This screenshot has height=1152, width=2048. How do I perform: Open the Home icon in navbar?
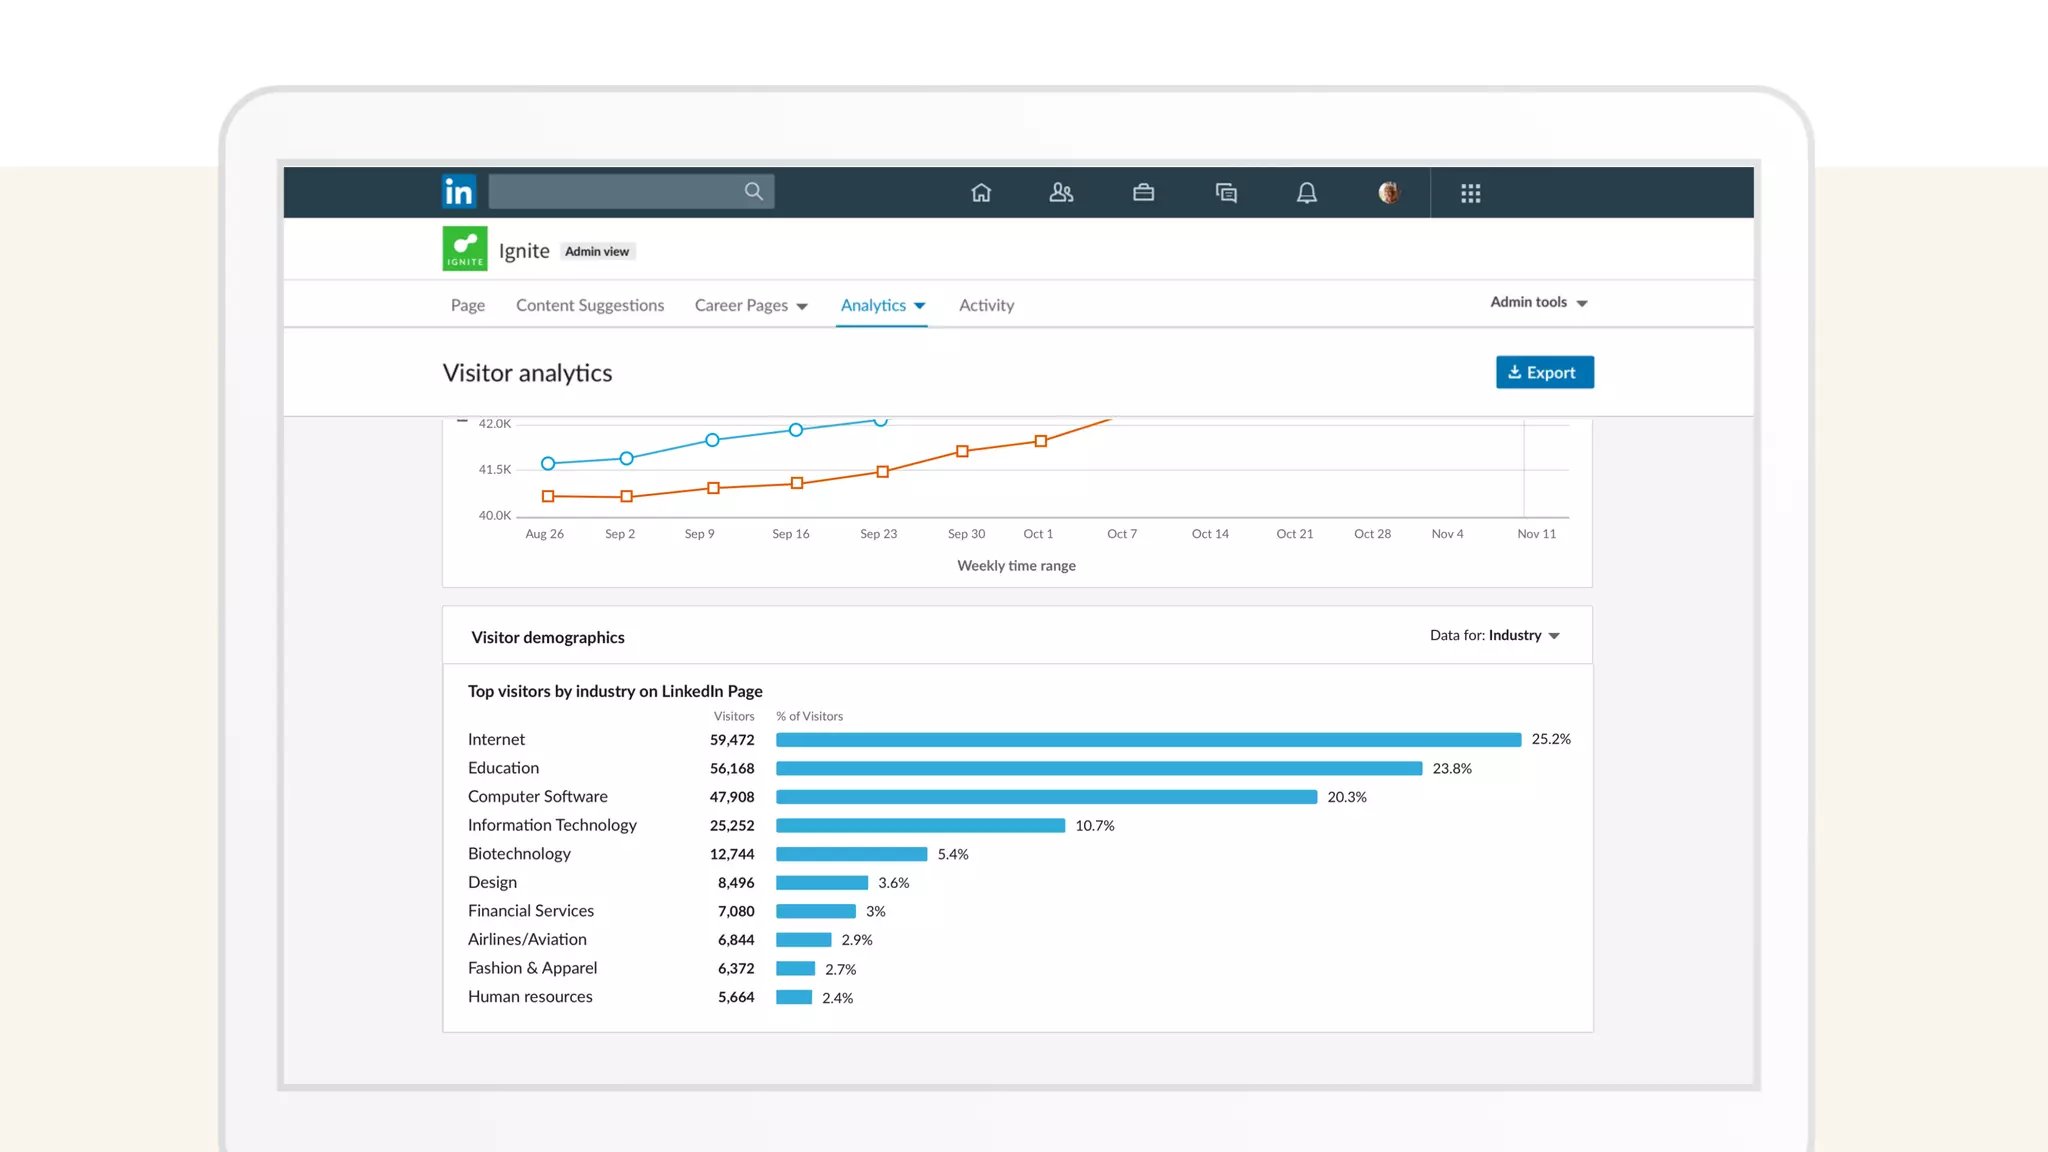(981, 193)
